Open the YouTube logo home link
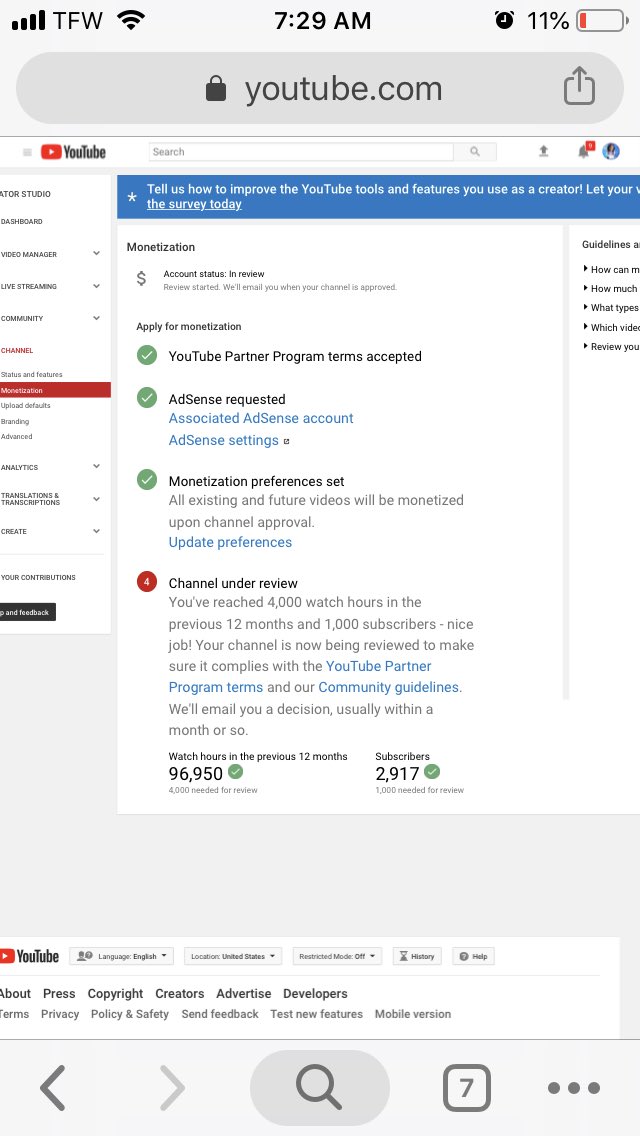This screenshot has height=1136, width=640. [x=73, y=151]
